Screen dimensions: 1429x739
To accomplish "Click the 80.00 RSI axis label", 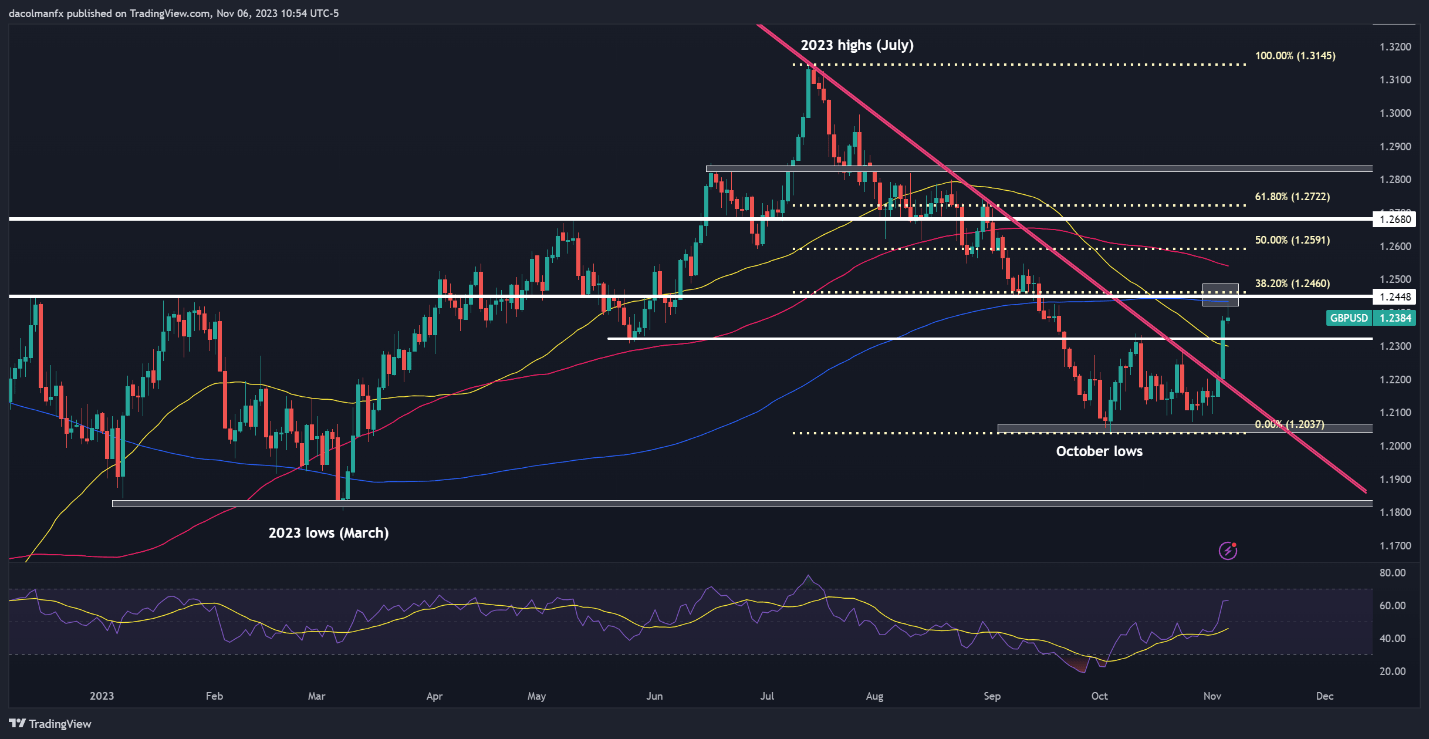I will coord(1393,573).
